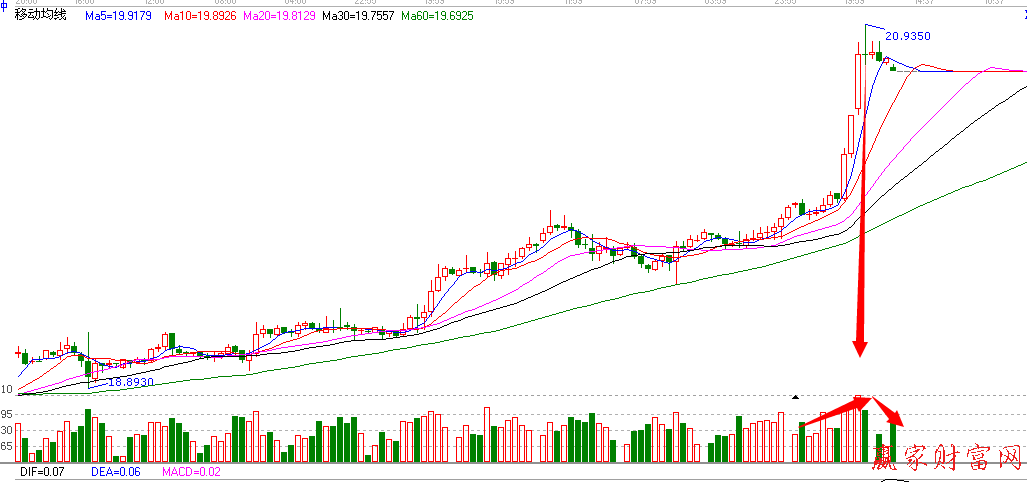This screenshot has height=482, width=1027.
Task: Click the large red downward arrow head
Action: [860, 346]
